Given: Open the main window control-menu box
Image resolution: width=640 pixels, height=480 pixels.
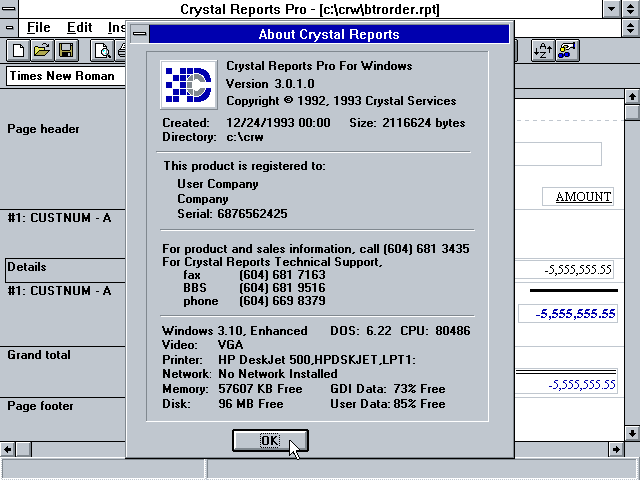Looking at the screenshot, I should tap(9, 9).
